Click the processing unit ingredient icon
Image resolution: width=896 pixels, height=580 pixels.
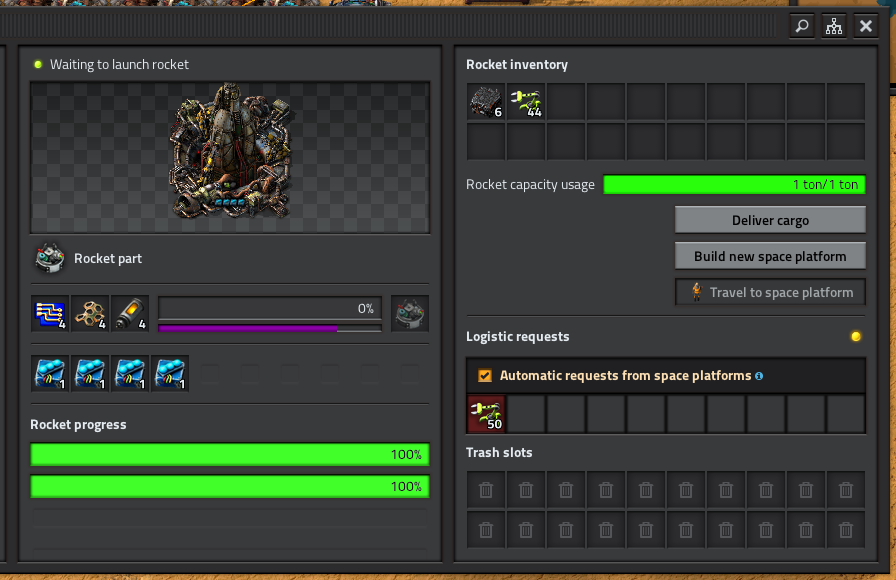pos(49,314)
